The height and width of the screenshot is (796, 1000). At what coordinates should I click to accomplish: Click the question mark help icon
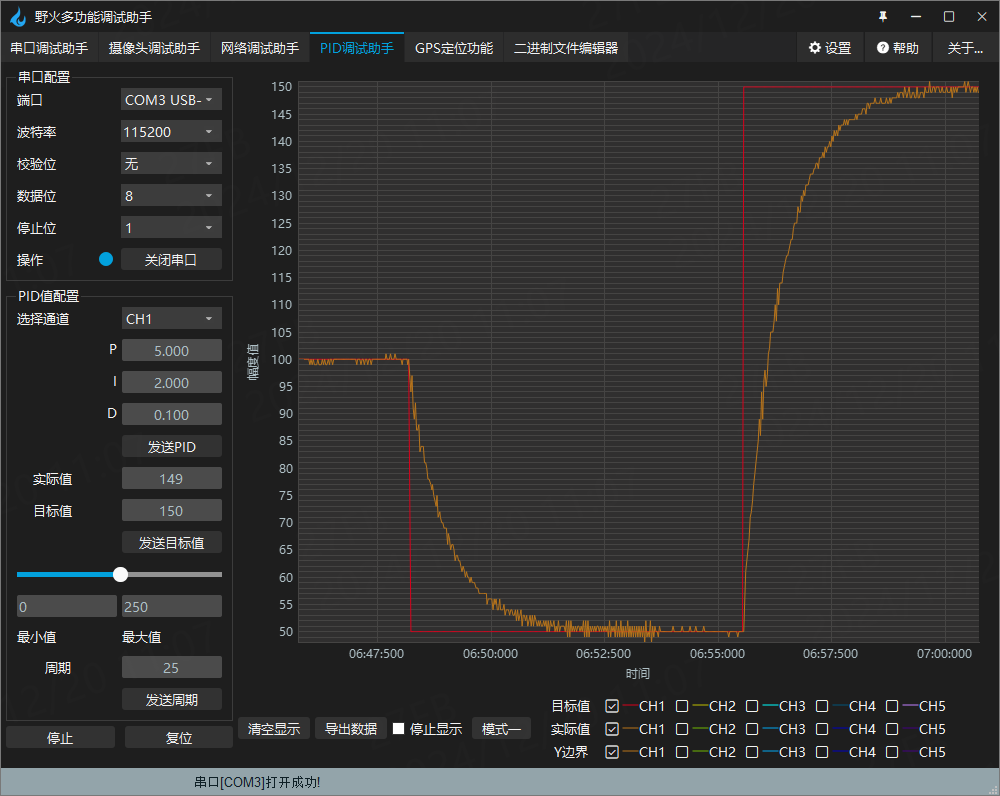(x=883, y=48)
